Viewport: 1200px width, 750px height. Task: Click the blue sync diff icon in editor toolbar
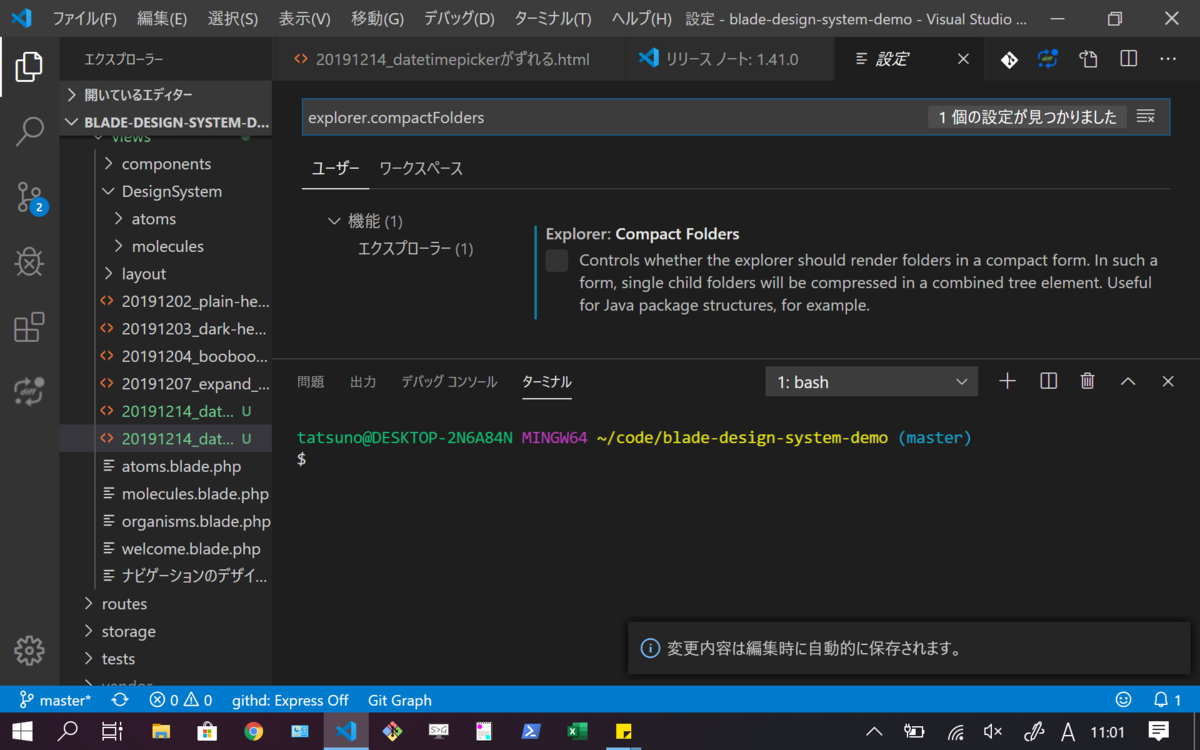click(1047, 60)
